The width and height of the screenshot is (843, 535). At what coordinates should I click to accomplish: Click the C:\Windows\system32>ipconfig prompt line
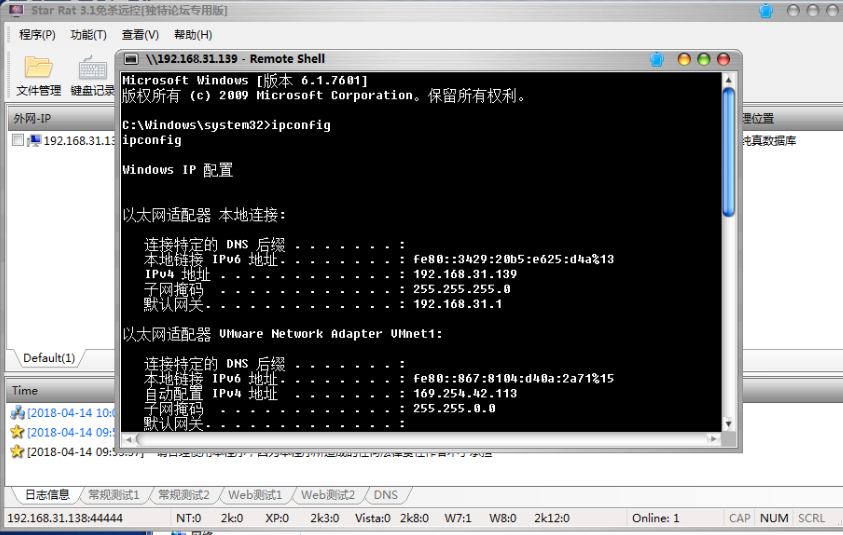pyautogui.click(x=226, y=125)
